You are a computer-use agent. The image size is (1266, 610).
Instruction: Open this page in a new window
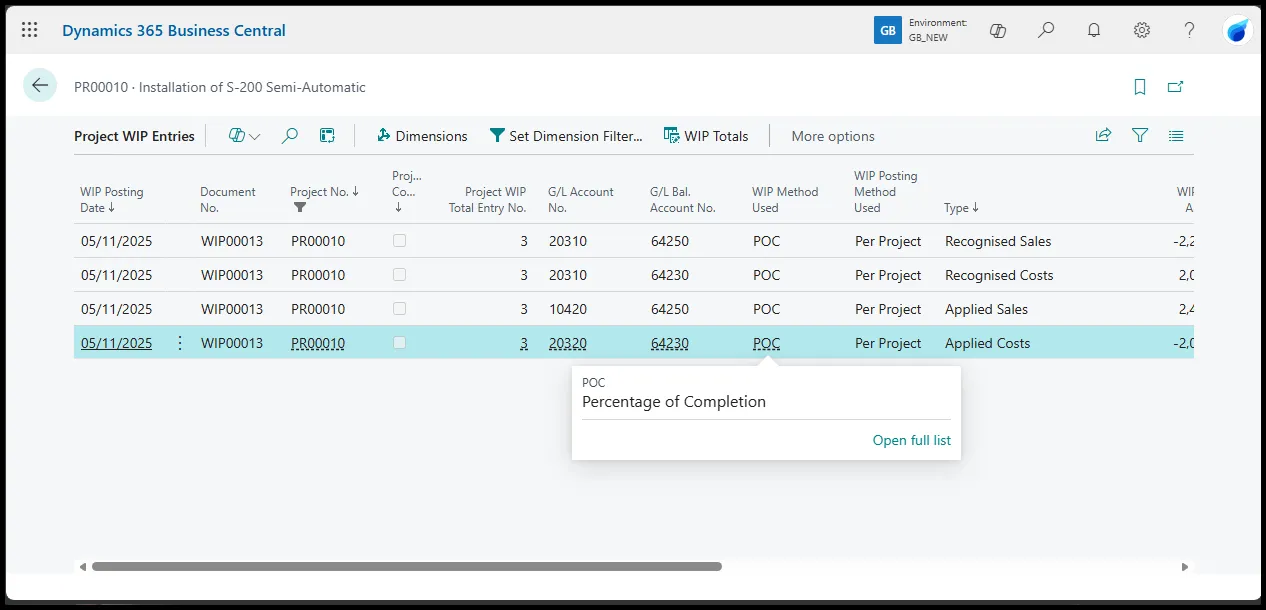tap(1176, 87)
